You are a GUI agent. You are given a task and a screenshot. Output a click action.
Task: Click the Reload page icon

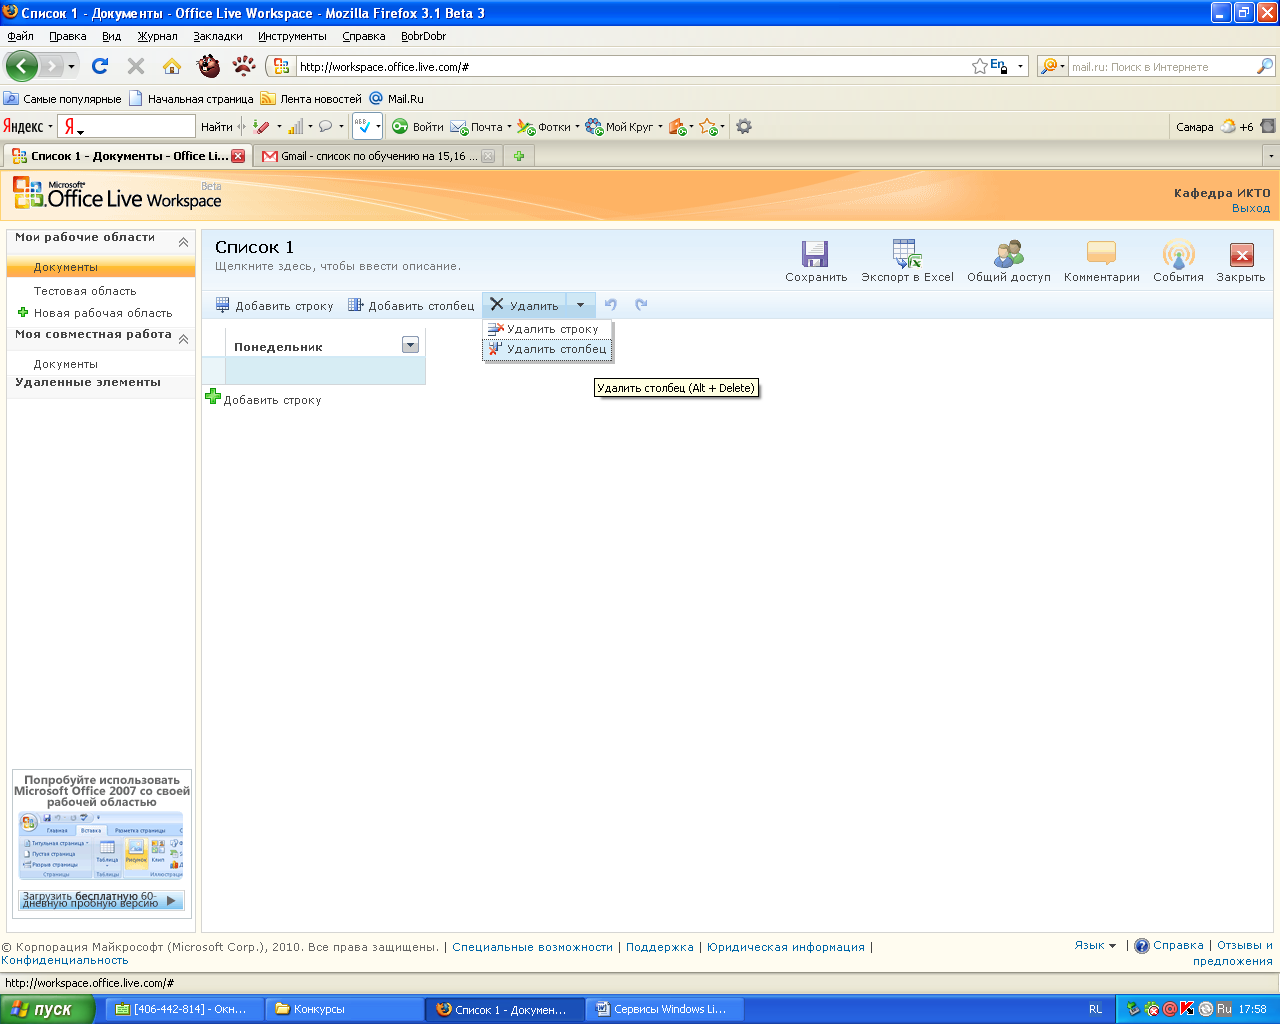100,66
